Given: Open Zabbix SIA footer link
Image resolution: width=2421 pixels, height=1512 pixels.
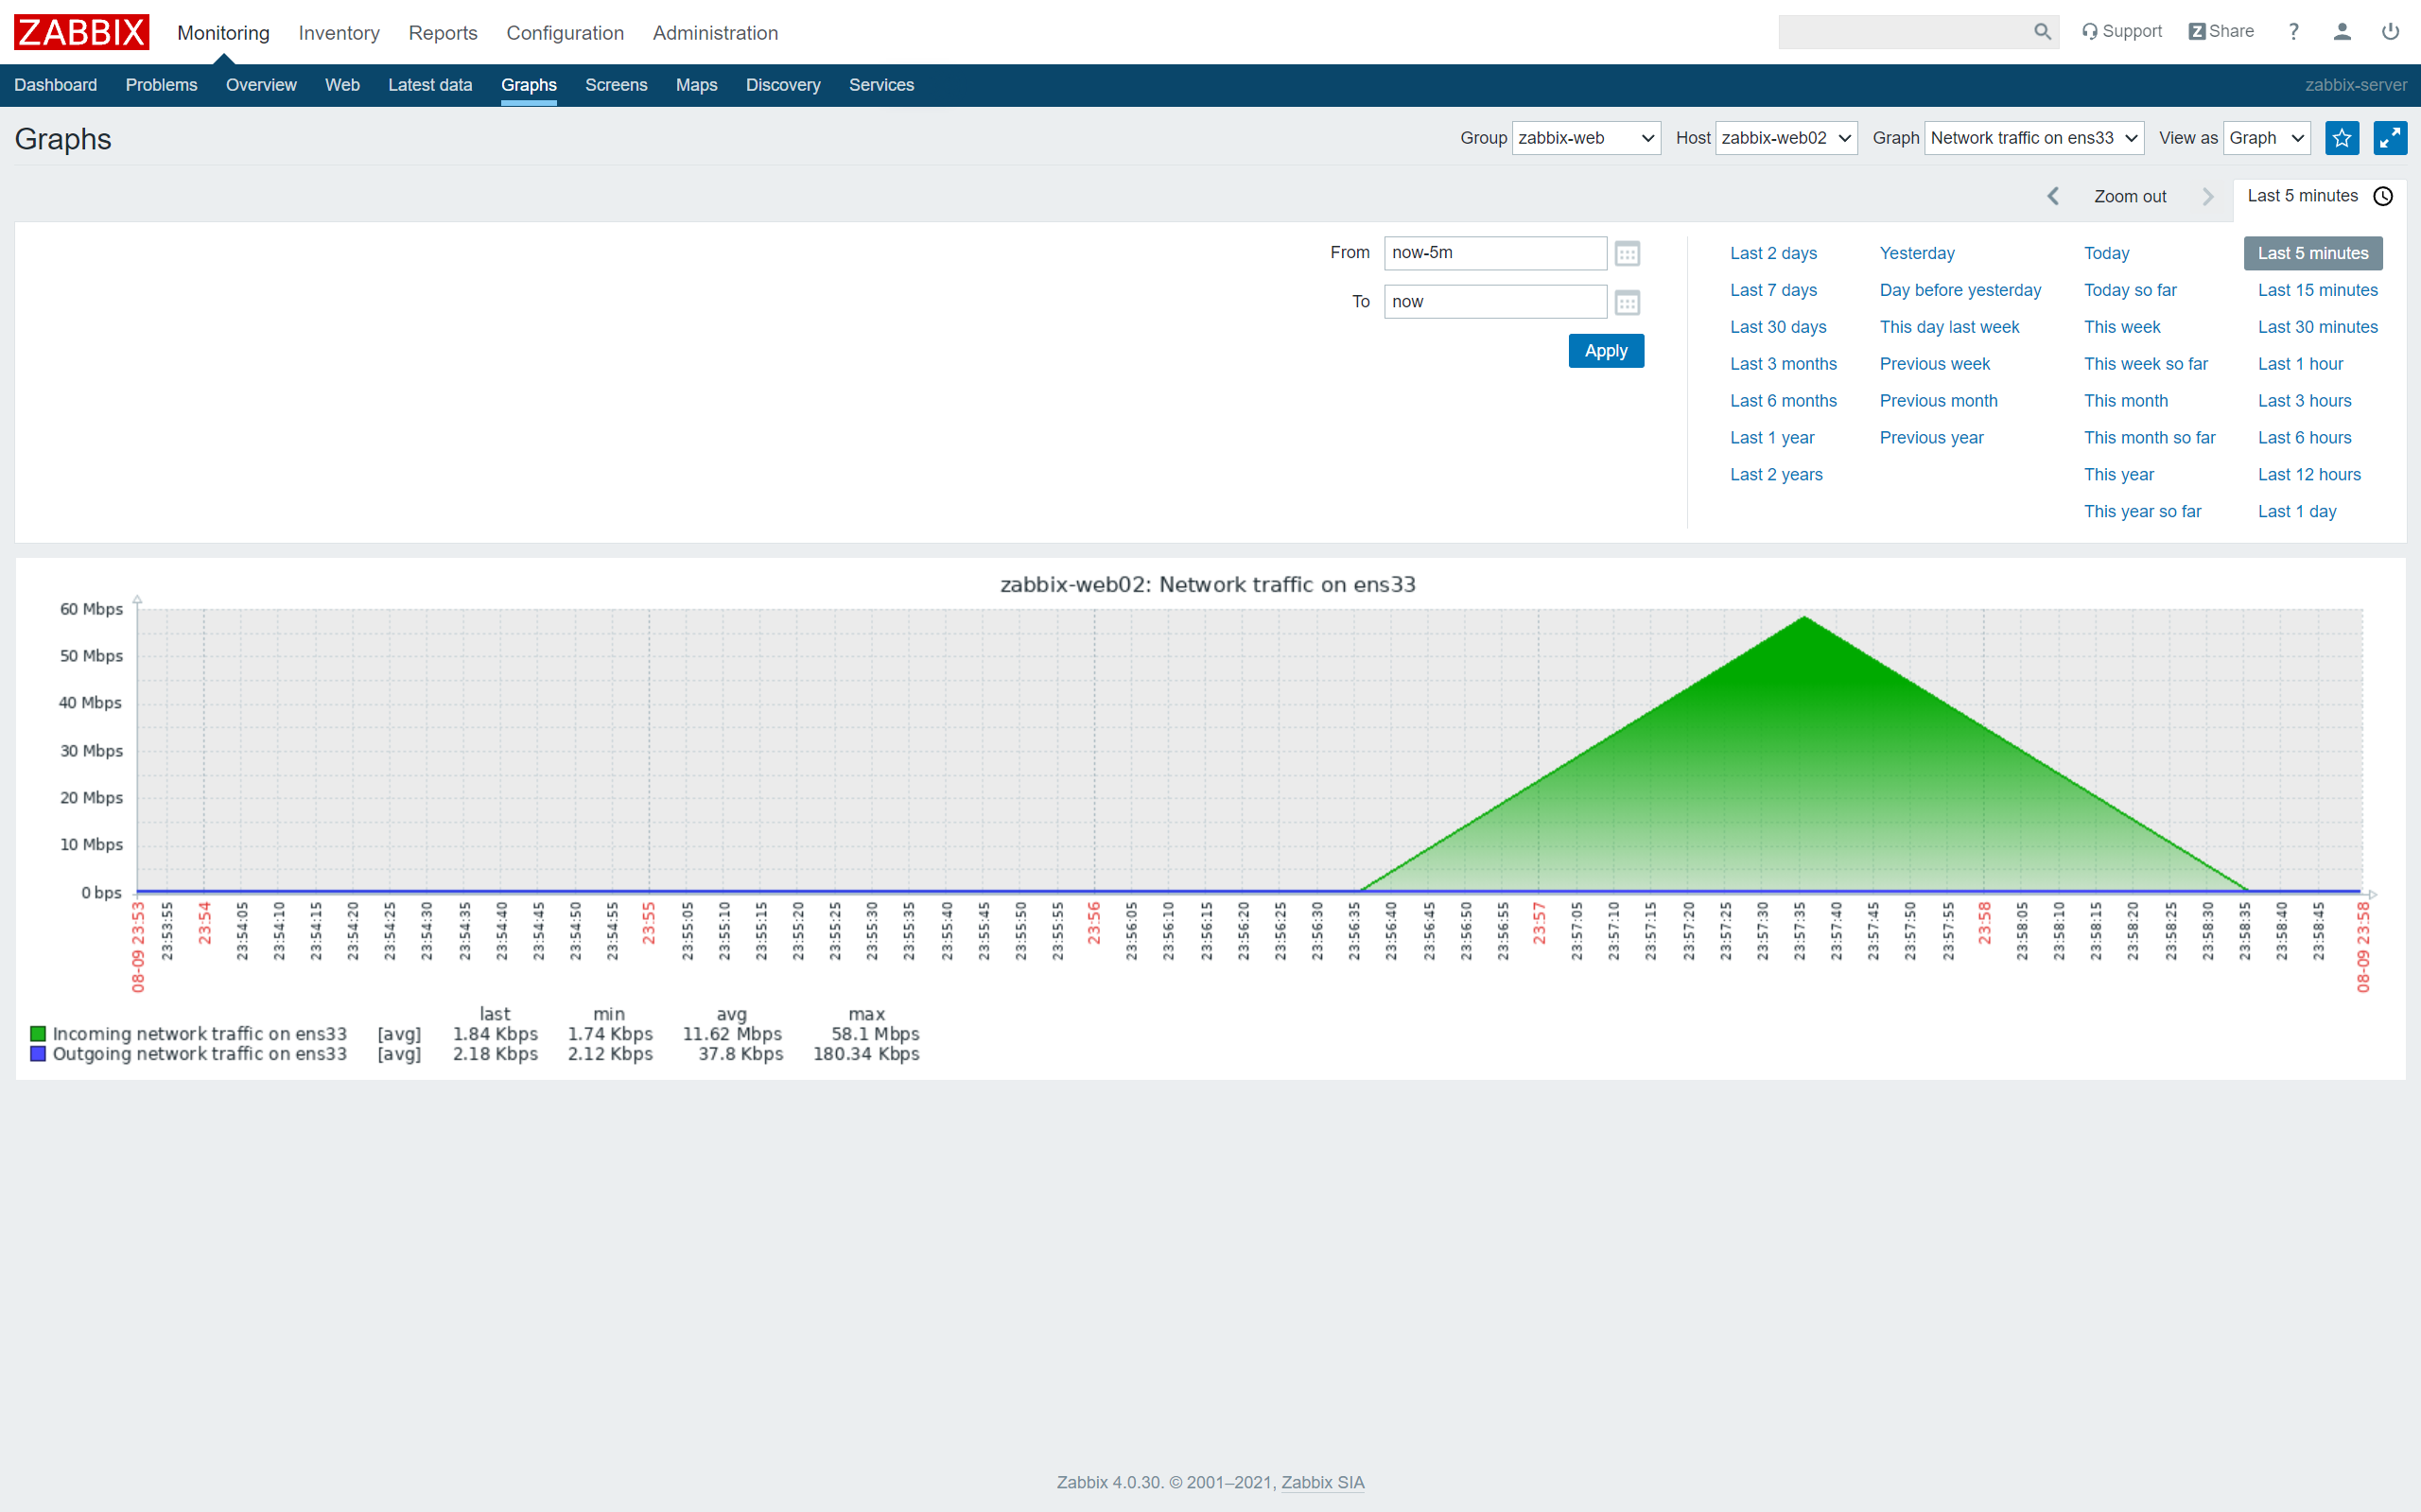Looking at the screenshot, I should (1322, 1483).
